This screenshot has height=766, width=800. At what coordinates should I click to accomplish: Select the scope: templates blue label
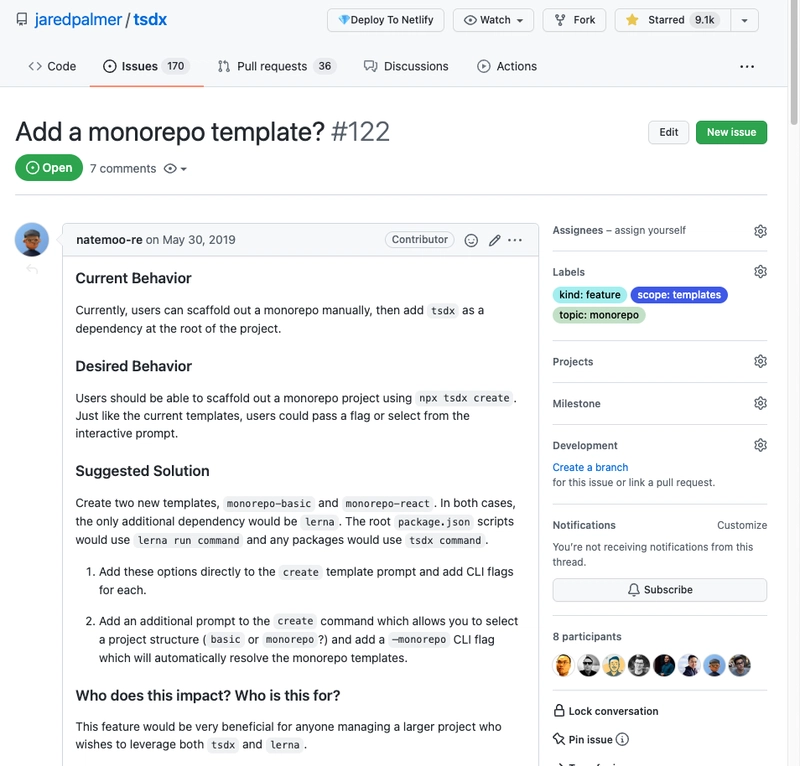pyautogui.click(x=679, y=295)
